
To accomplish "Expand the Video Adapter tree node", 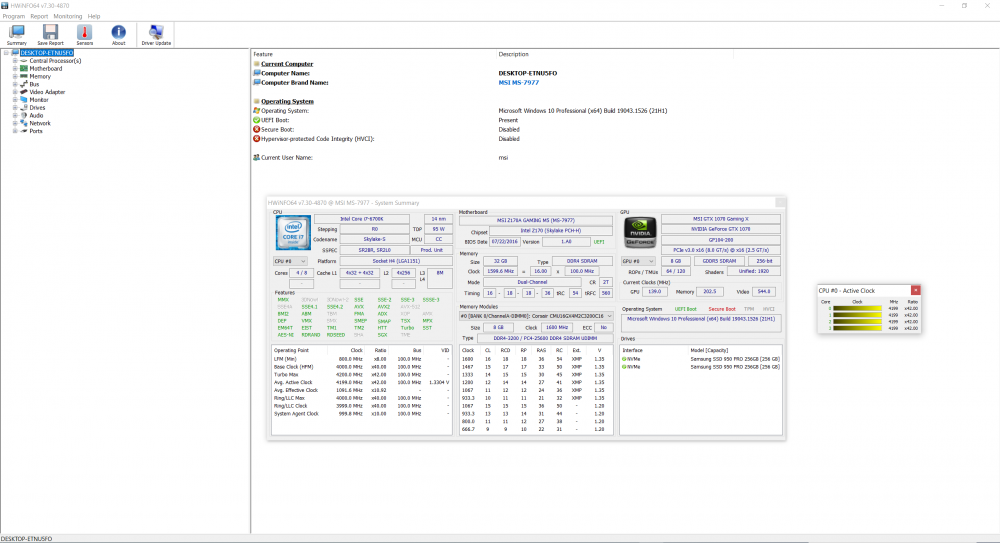I will [15, 92].
